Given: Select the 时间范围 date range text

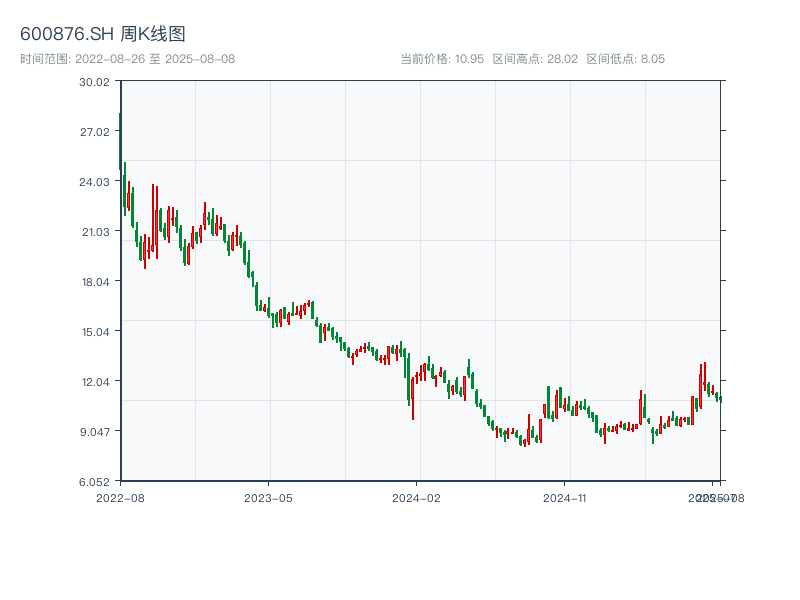Looking at the screenshot, I should (x=127, y=59).
